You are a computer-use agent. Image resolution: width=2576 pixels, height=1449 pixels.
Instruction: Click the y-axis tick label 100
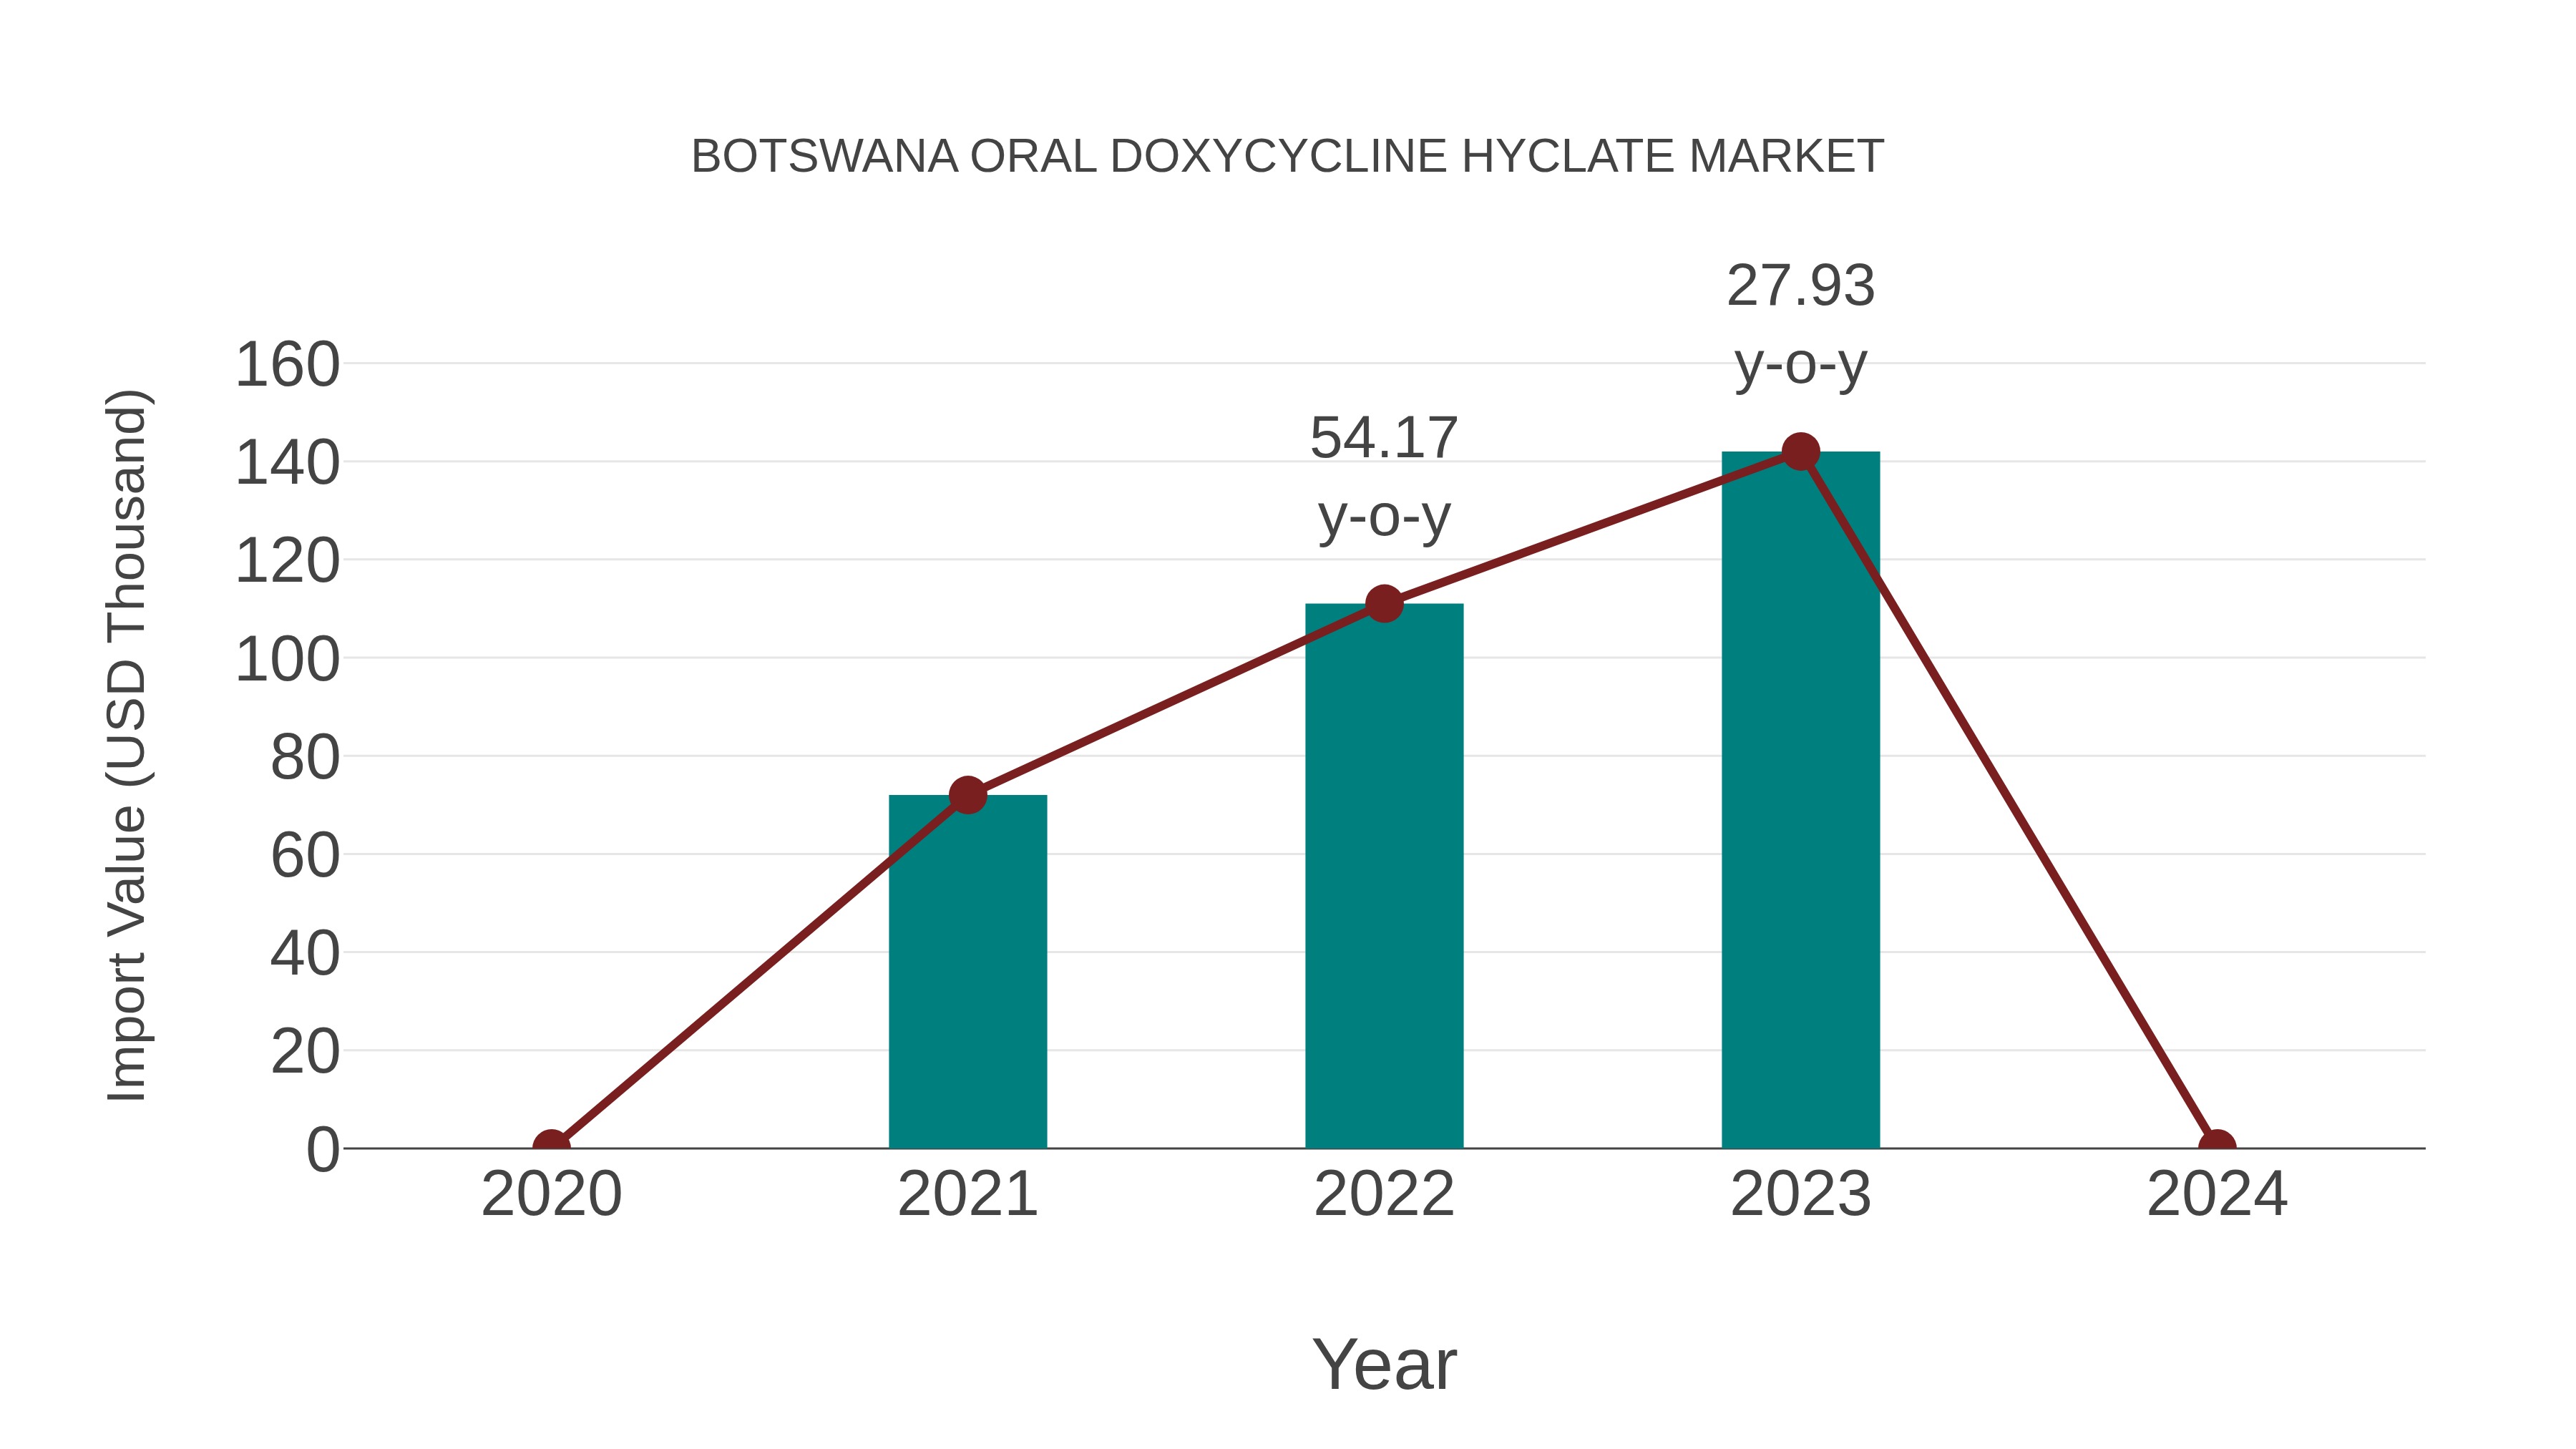tap(288, 659)
